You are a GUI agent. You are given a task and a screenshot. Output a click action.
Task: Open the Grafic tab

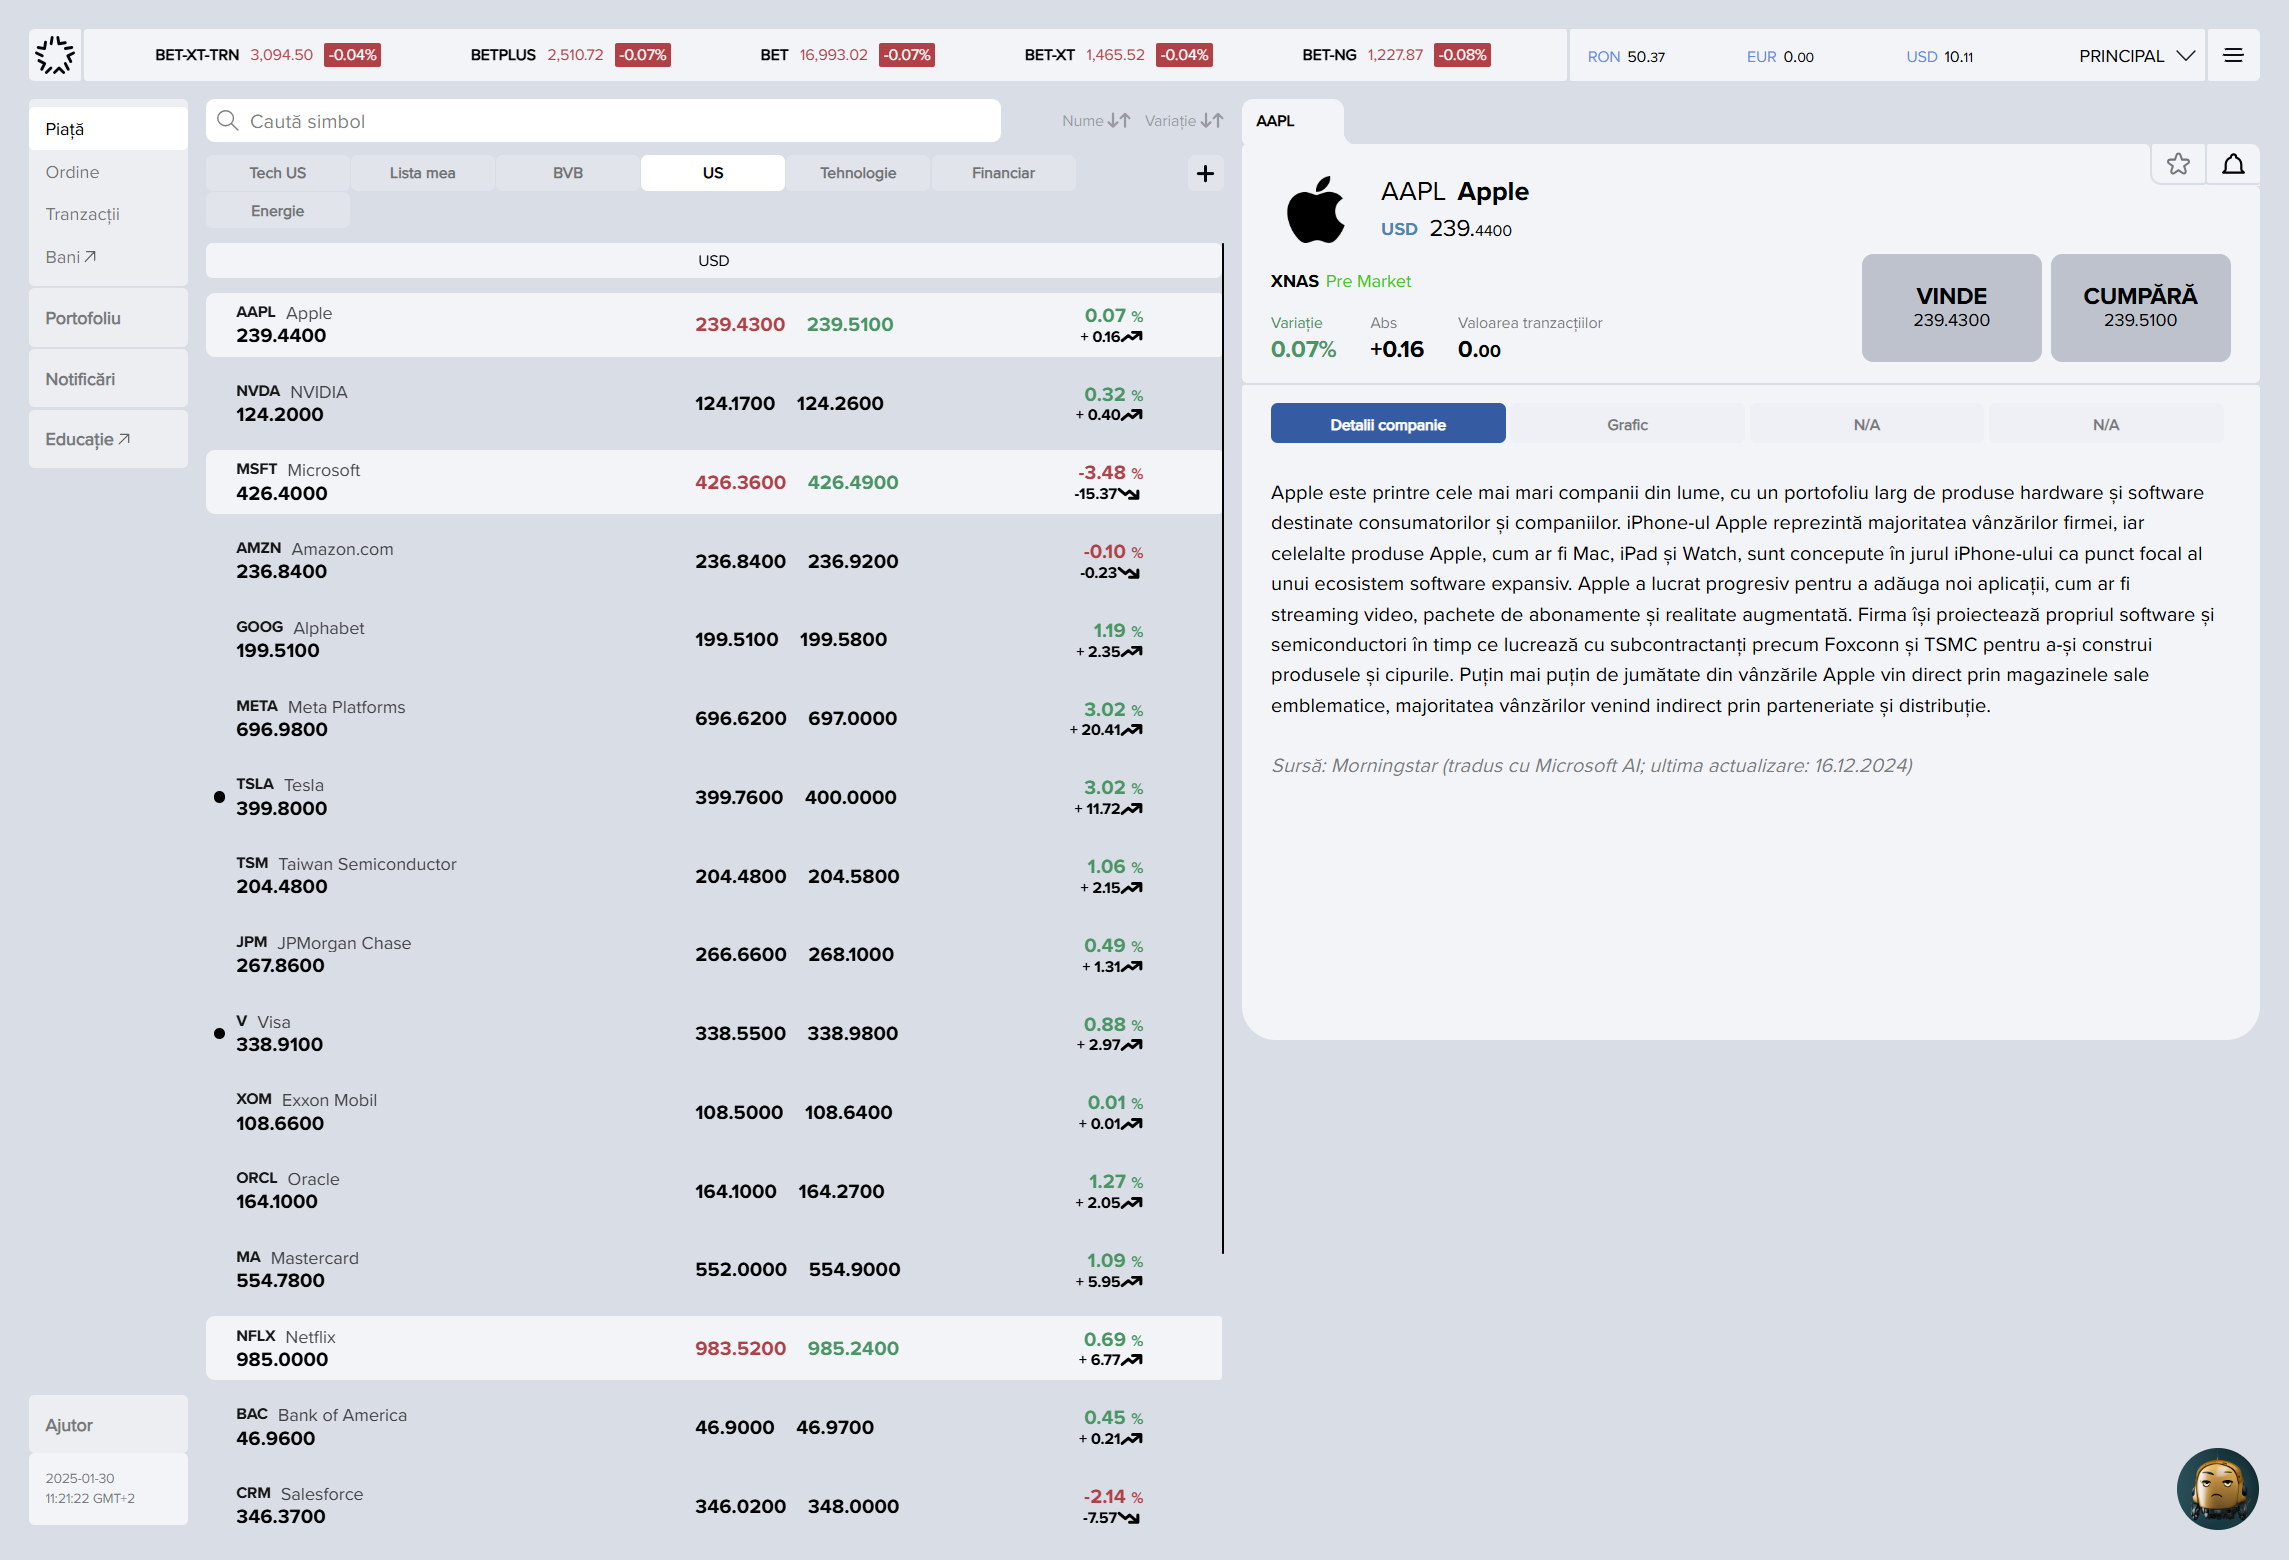coord(1627,424)
